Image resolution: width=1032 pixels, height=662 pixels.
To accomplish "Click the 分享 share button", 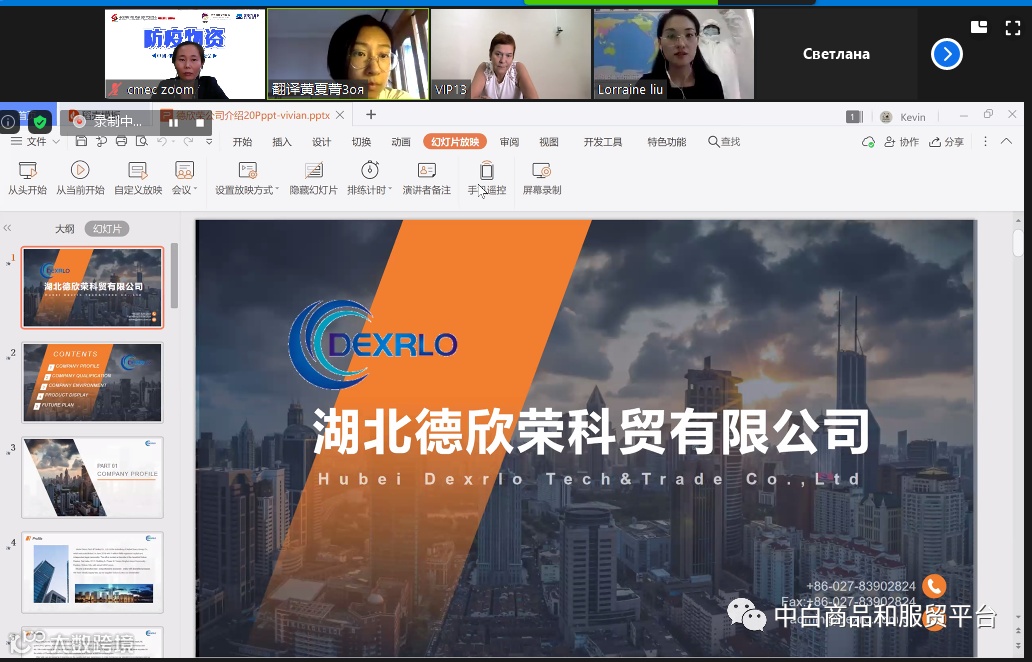I will (946, 141).
